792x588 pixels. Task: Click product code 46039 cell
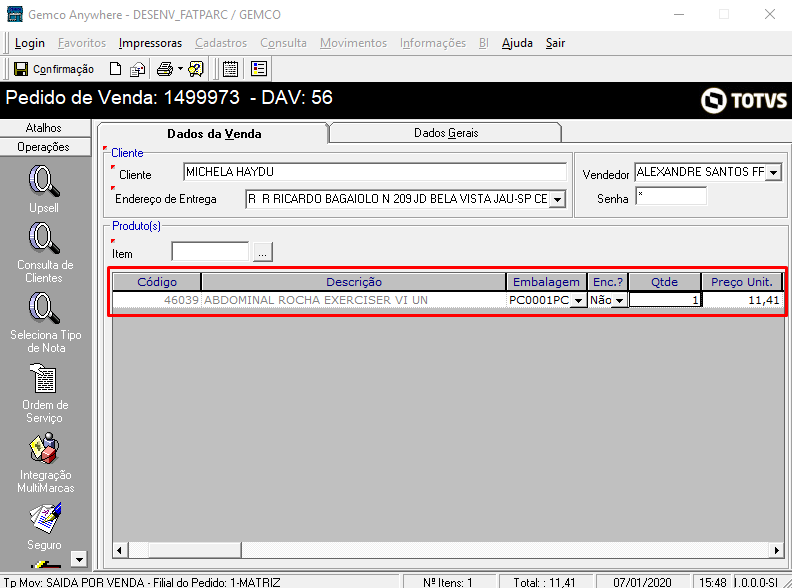pos(157,300)
